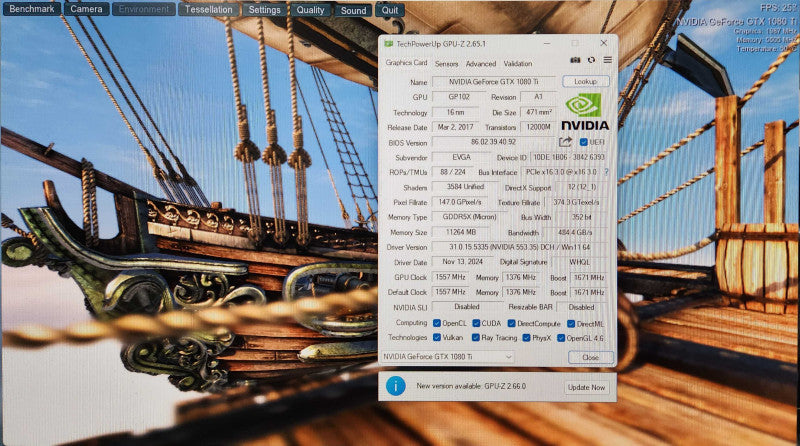Viewport: 800px width, 446px height.
Task: Click the Subvendor value EVGA
Action: [x=461, y=157]
